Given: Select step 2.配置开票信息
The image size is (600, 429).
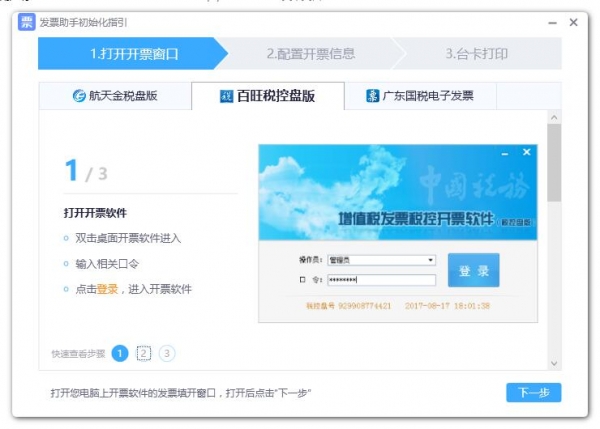Looking at the screenshot, I should pos(311,54).
